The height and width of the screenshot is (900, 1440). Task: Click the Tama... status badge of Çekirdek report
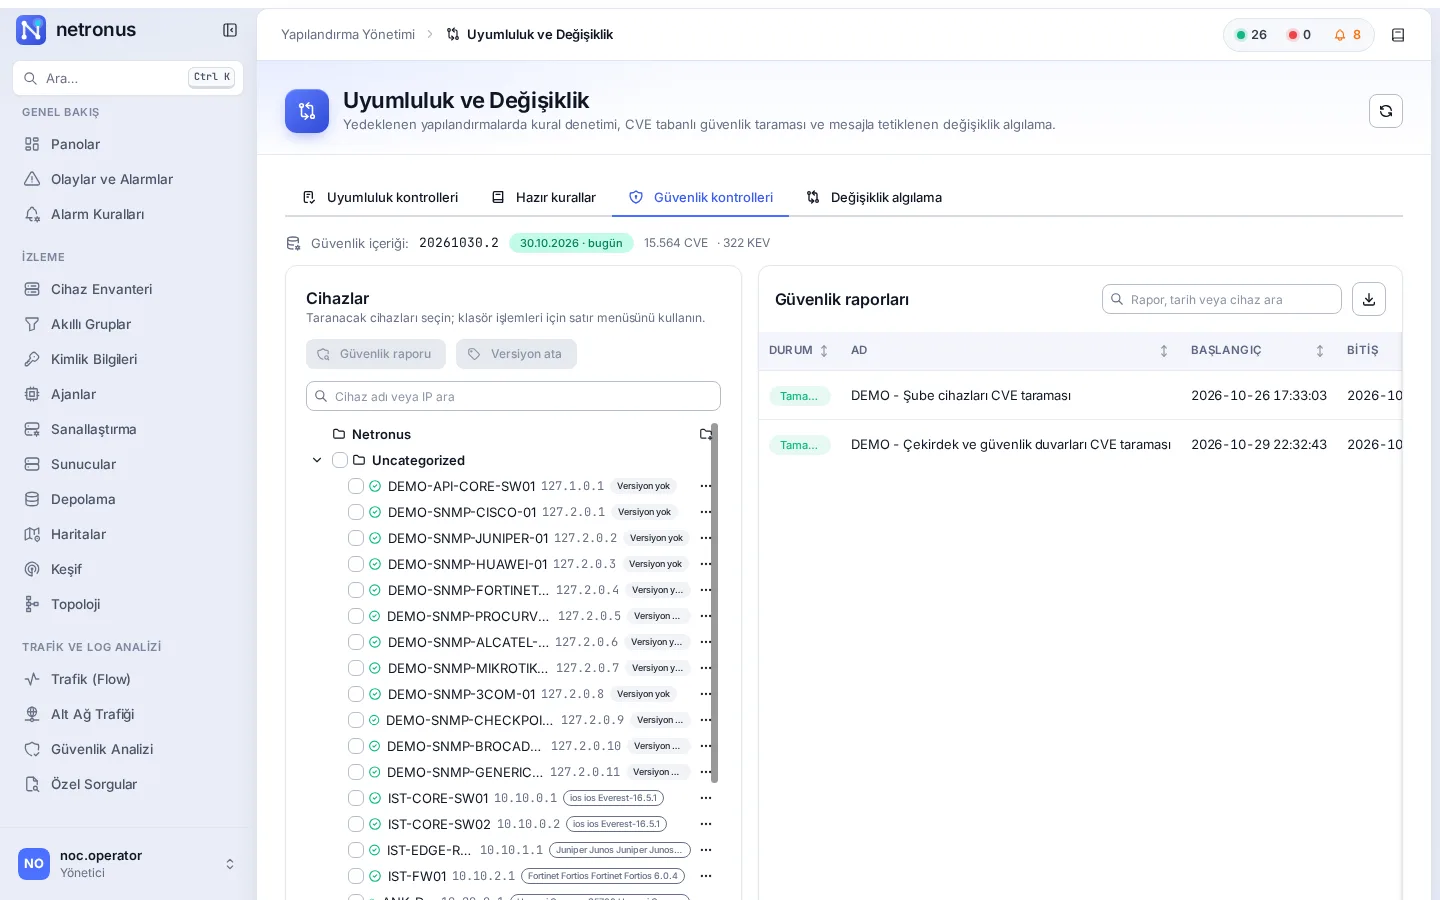pos(799,445)
